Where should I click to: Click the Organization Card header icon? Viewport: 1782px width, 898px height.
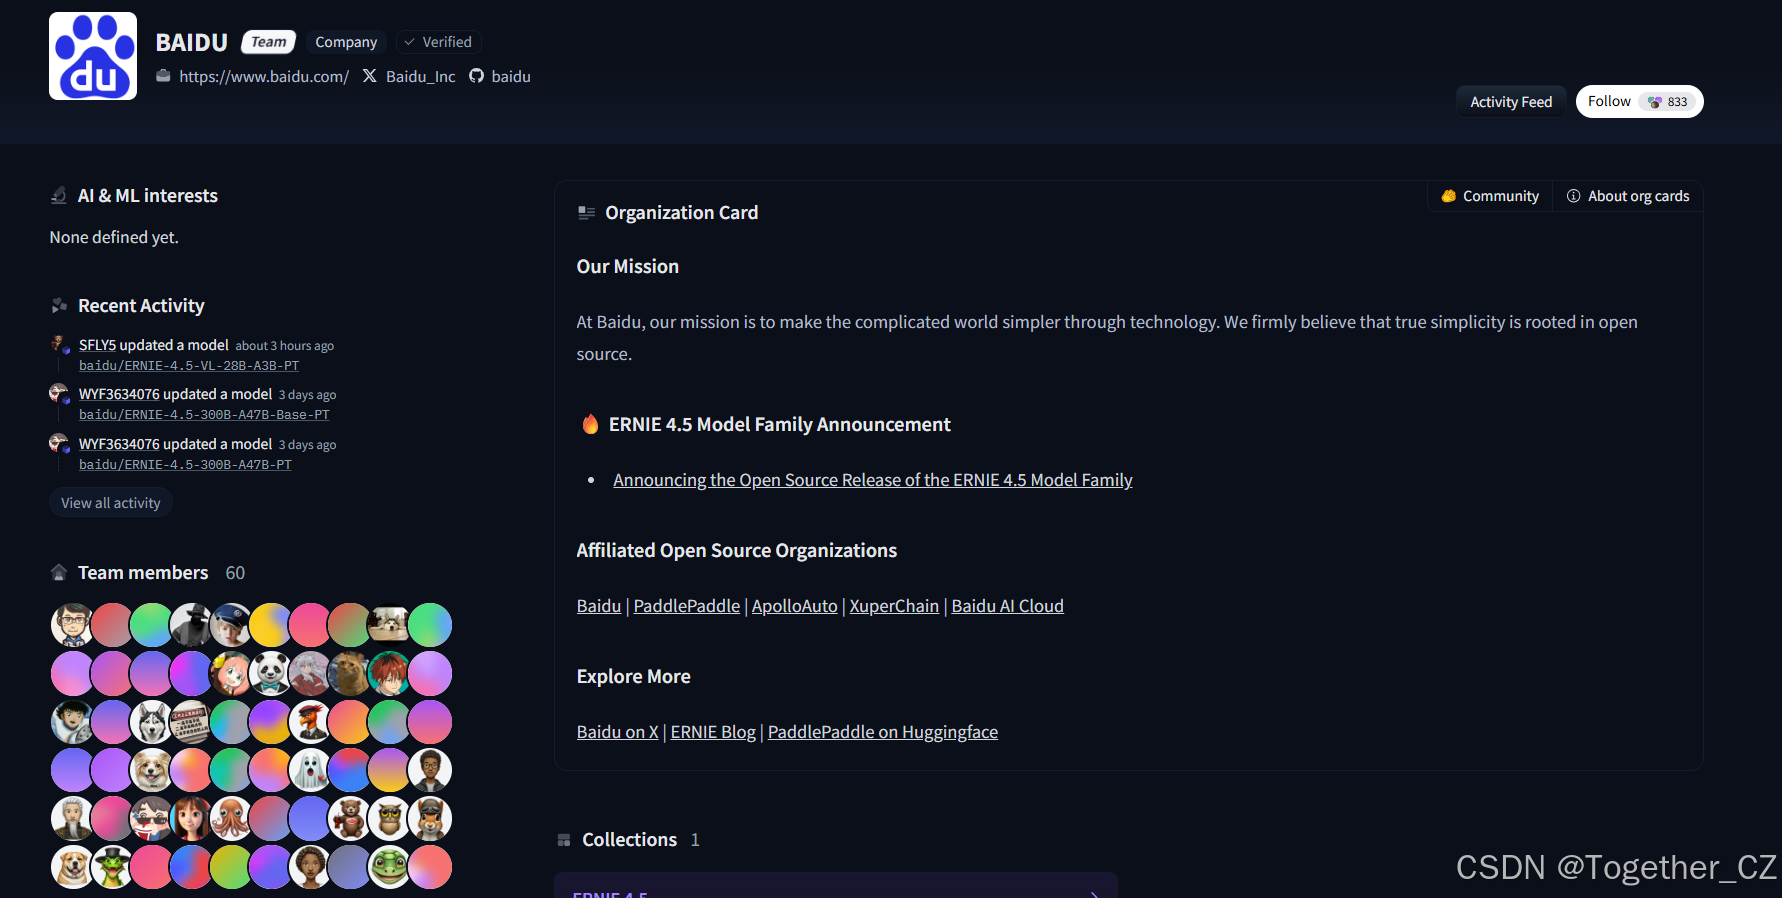click(x=586, y=212)
